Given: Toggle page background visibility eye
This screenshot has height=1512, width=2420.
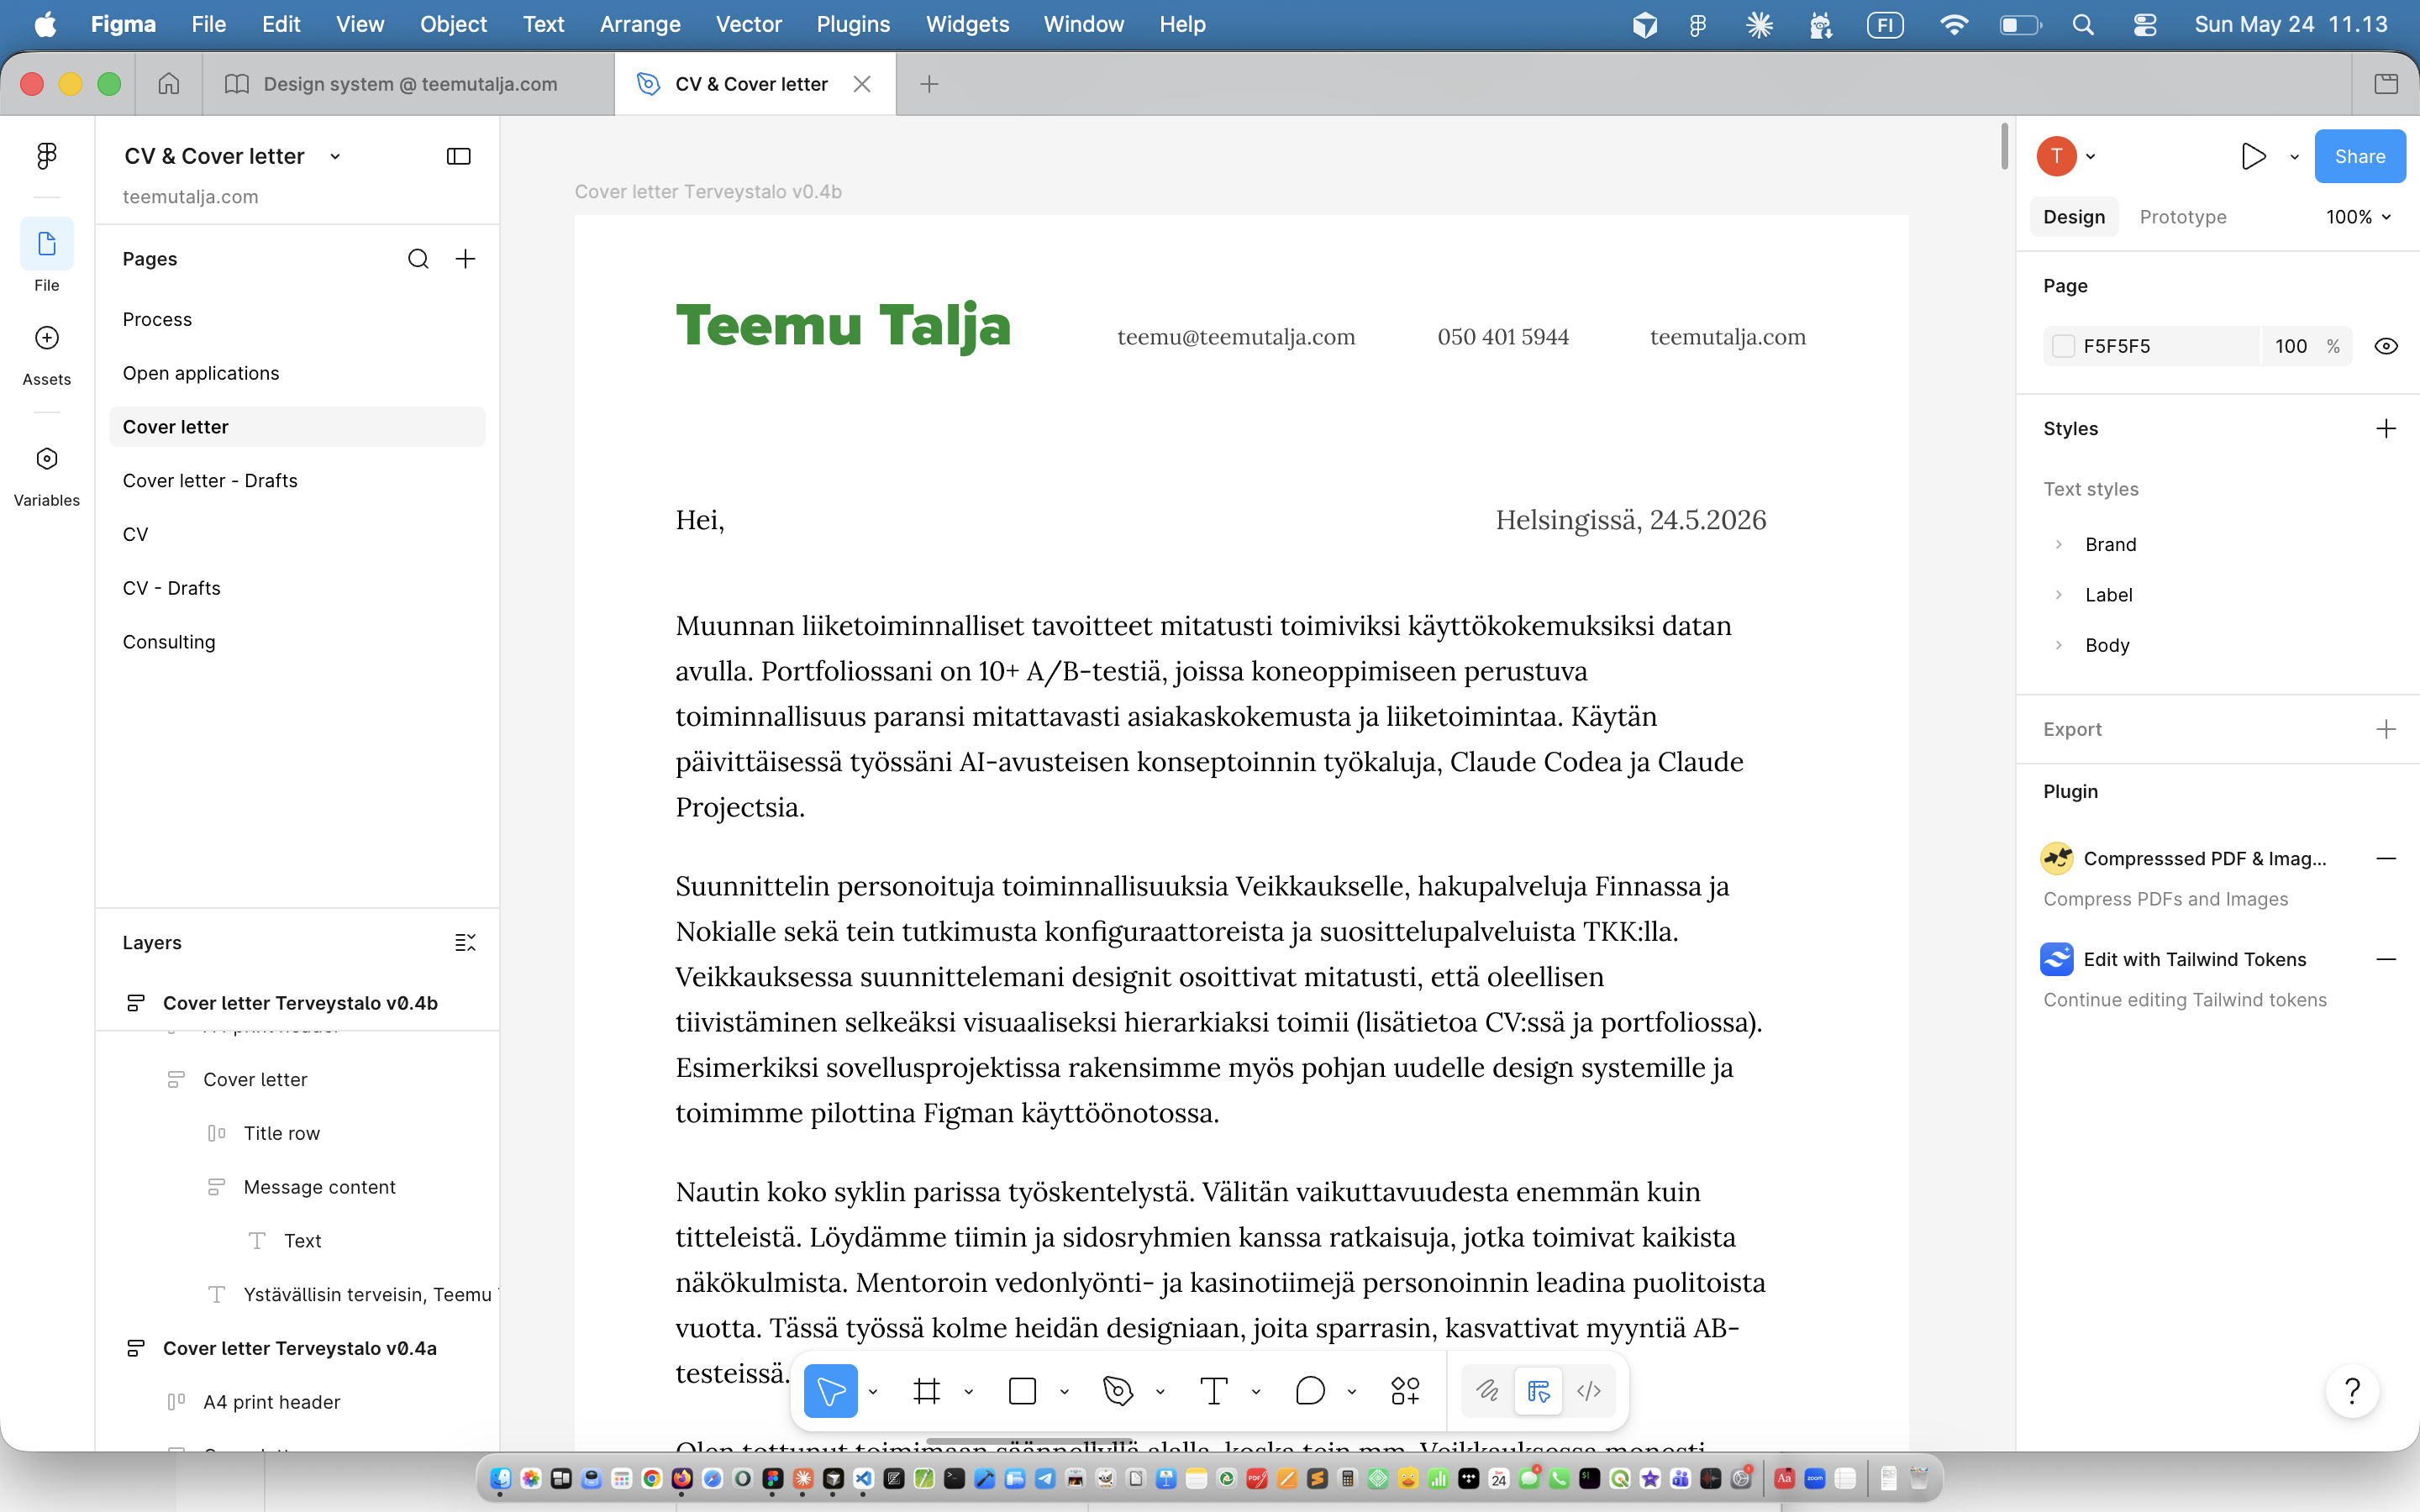Looking at the screenshot, I should coord(2386,346).
